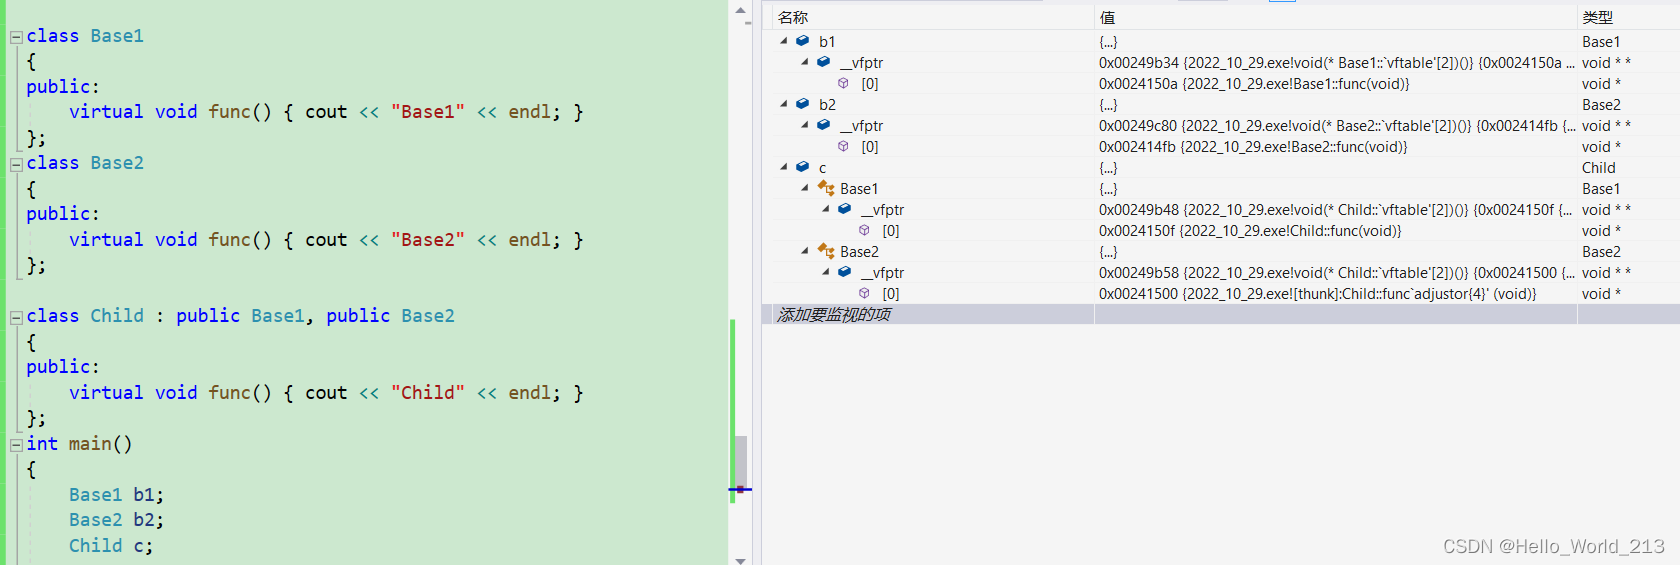Select Base2::vftable value of b2's _vfptr
Image resolution: width=1680 pixels, height=565 pixels.
click(x=1337, y=125)
